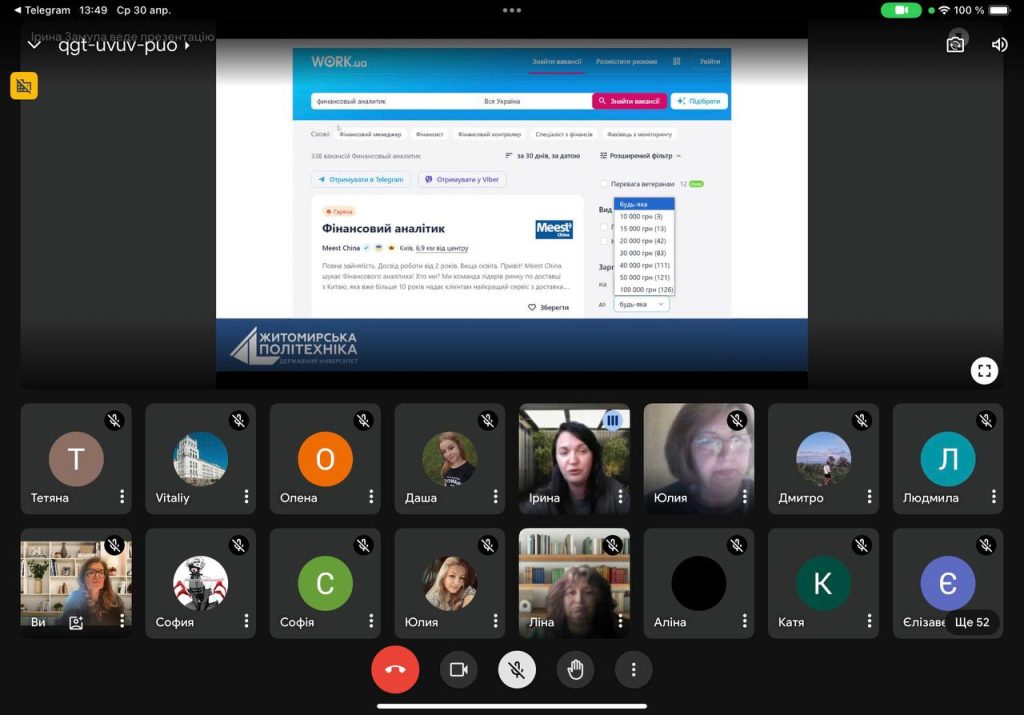The height and width of the screenshot is (715, 1024).
Task: Select Тетяна's participant tile
Action: click(76, 458)
